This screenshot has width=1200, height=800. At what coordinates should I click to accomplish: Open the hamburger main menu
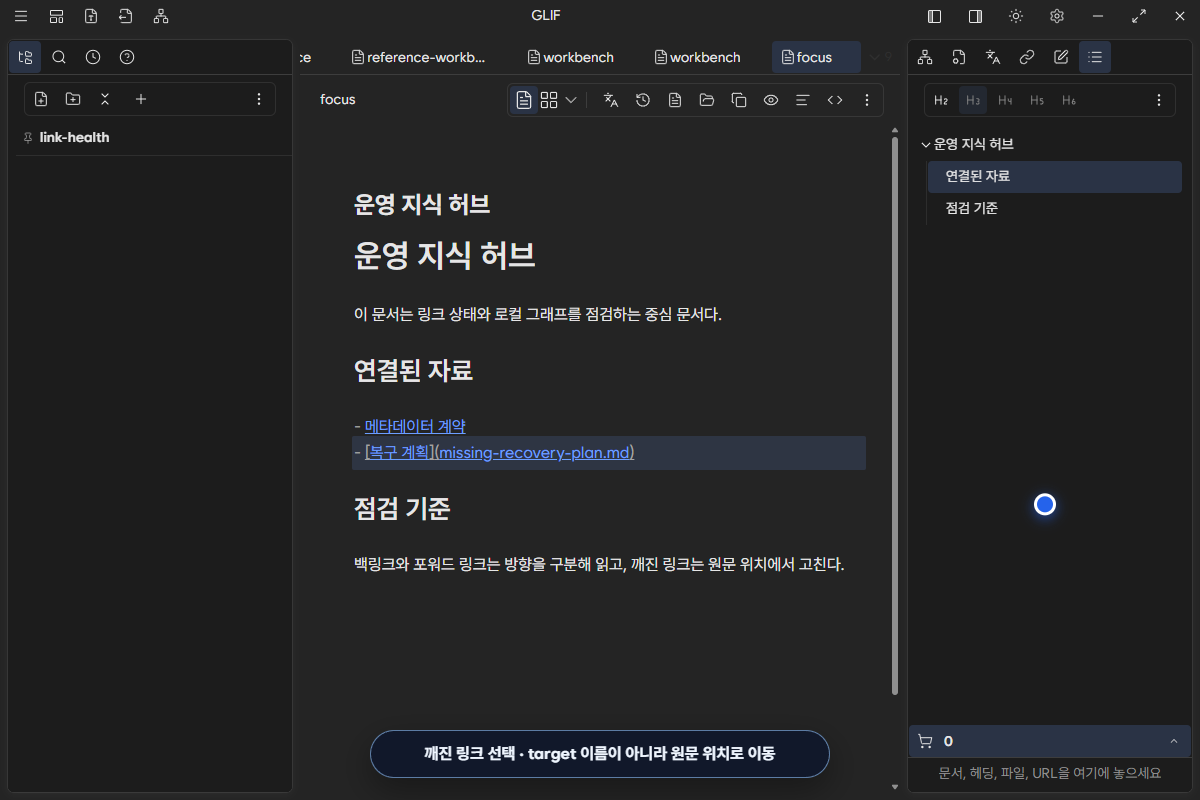(21, 16)
